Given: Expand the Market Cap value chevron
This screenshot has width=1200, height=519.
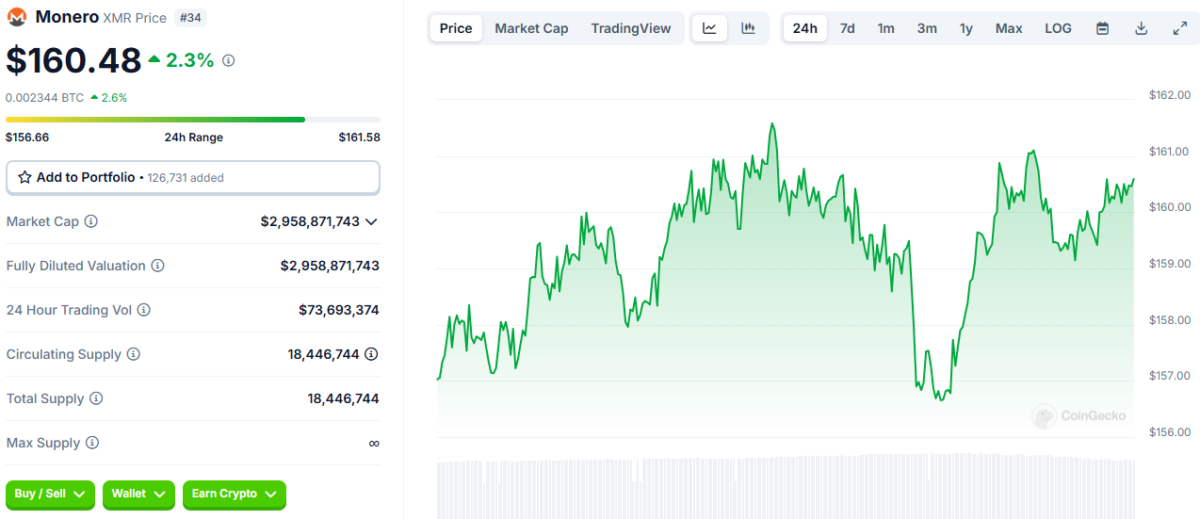Looking at the screenshot, I should 372,222.
